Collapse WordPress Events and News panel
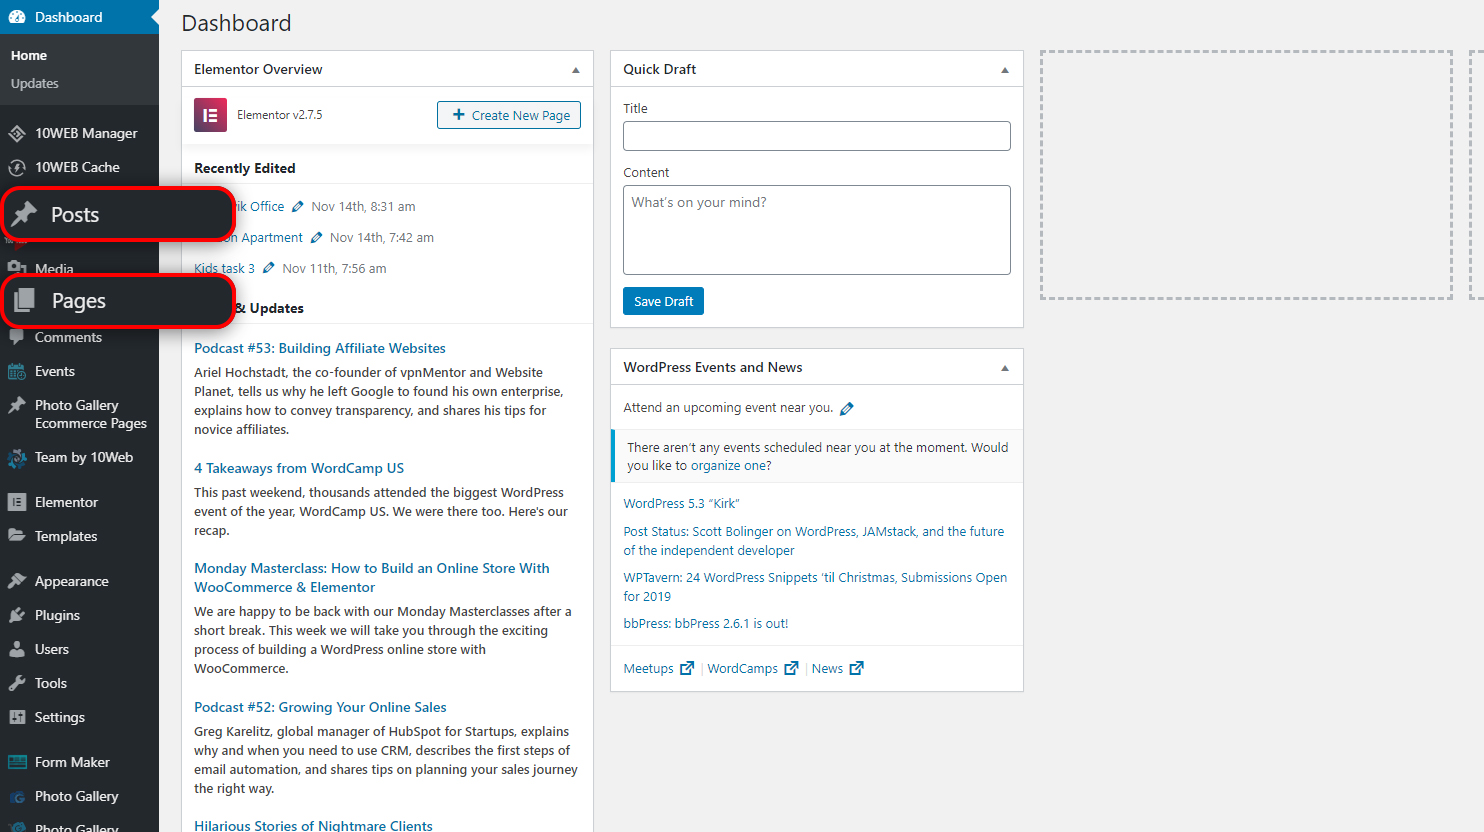Viewport: 1484px width, 832px height. (1005, 368)
